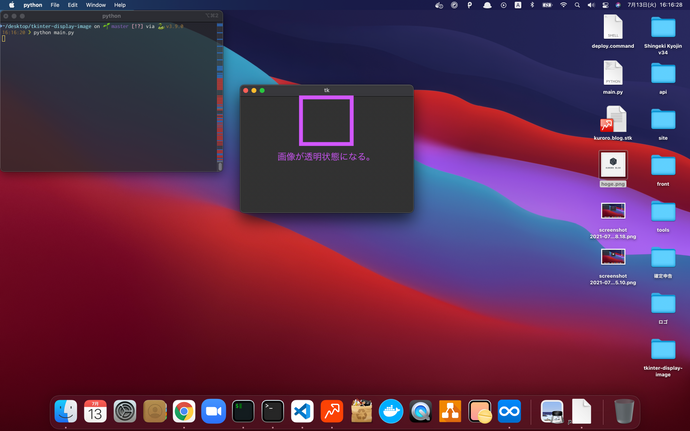Select the hoge.png thumbnail on the desktop

click(613, 163)
